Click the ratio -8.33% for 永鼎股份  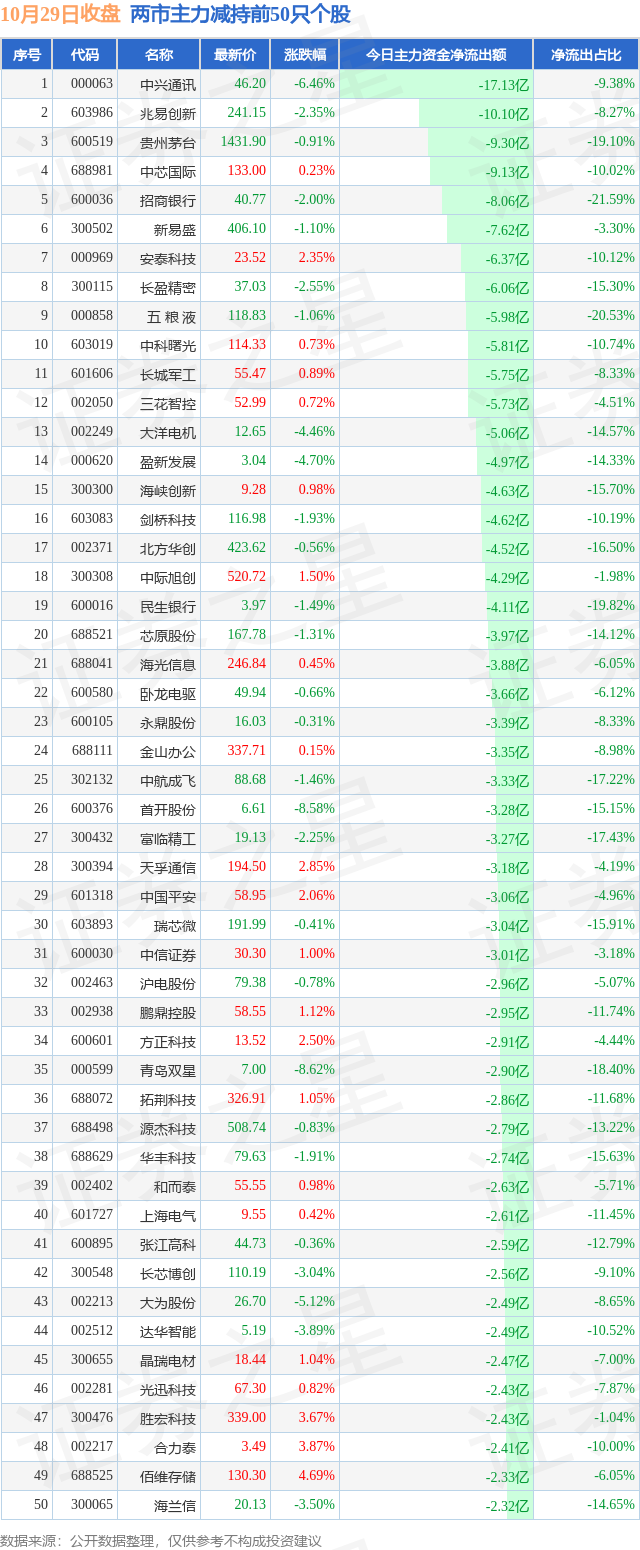614,722
